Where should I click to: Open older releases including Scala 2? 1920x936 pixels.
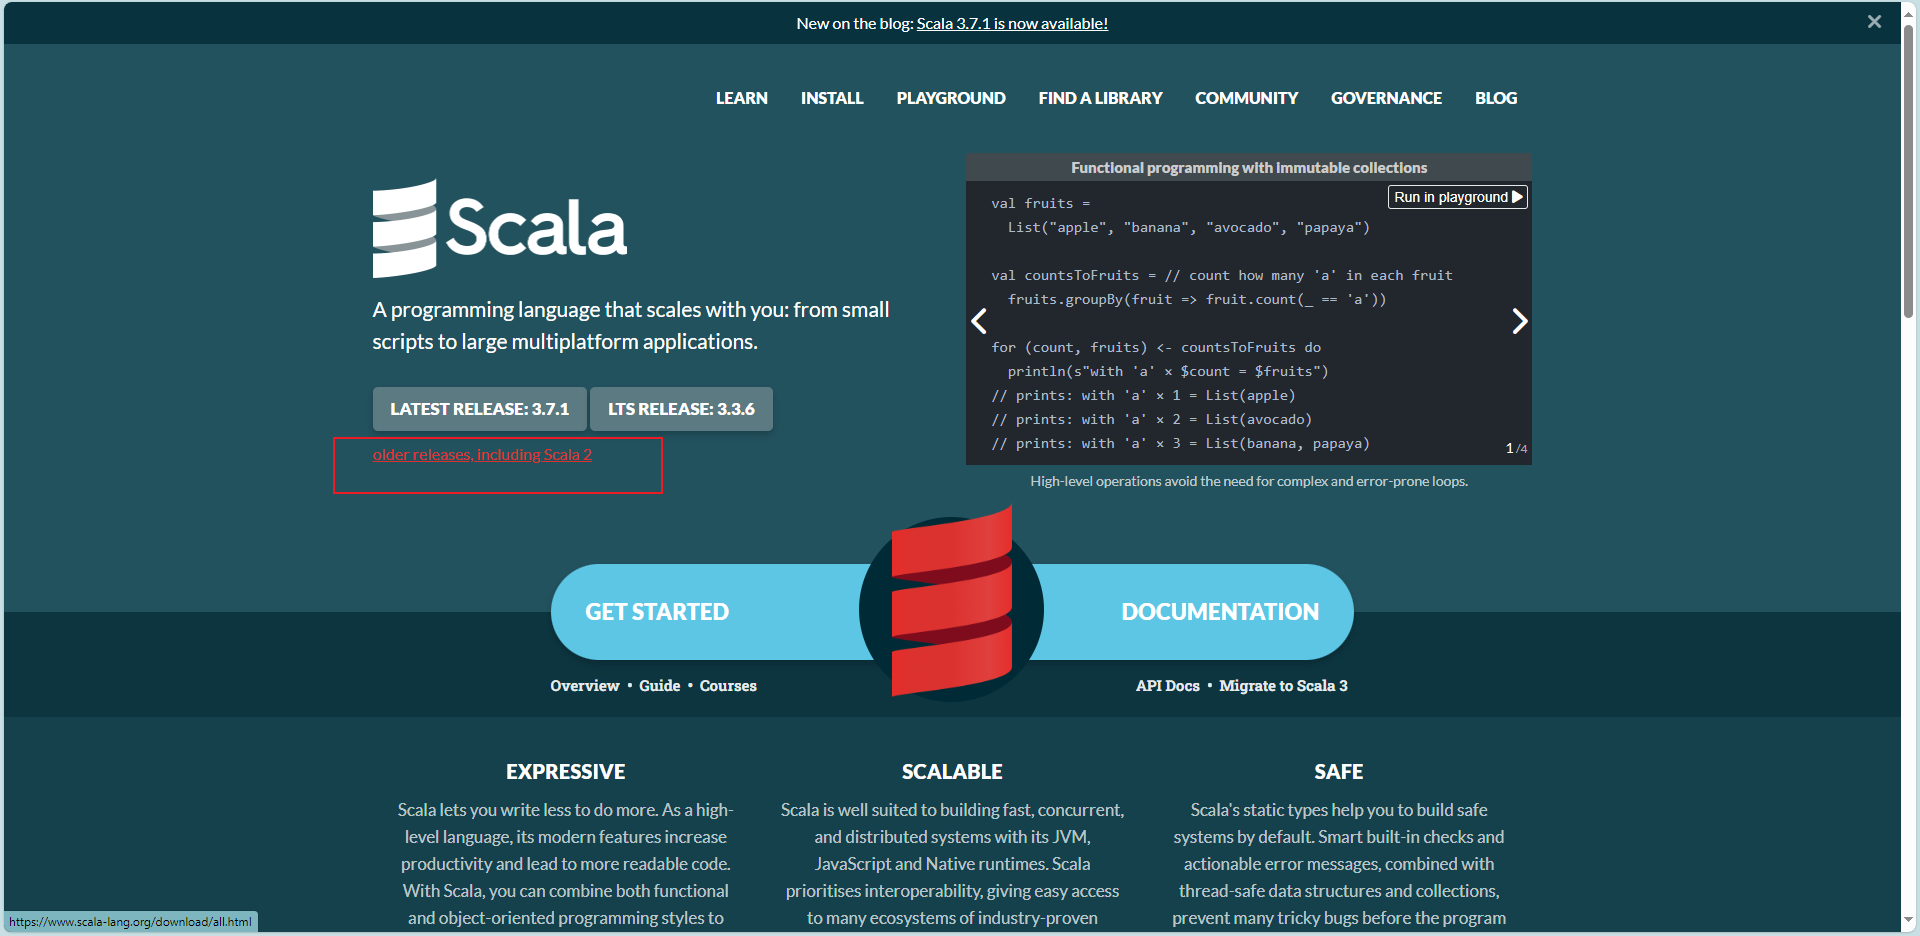[482, 455]
